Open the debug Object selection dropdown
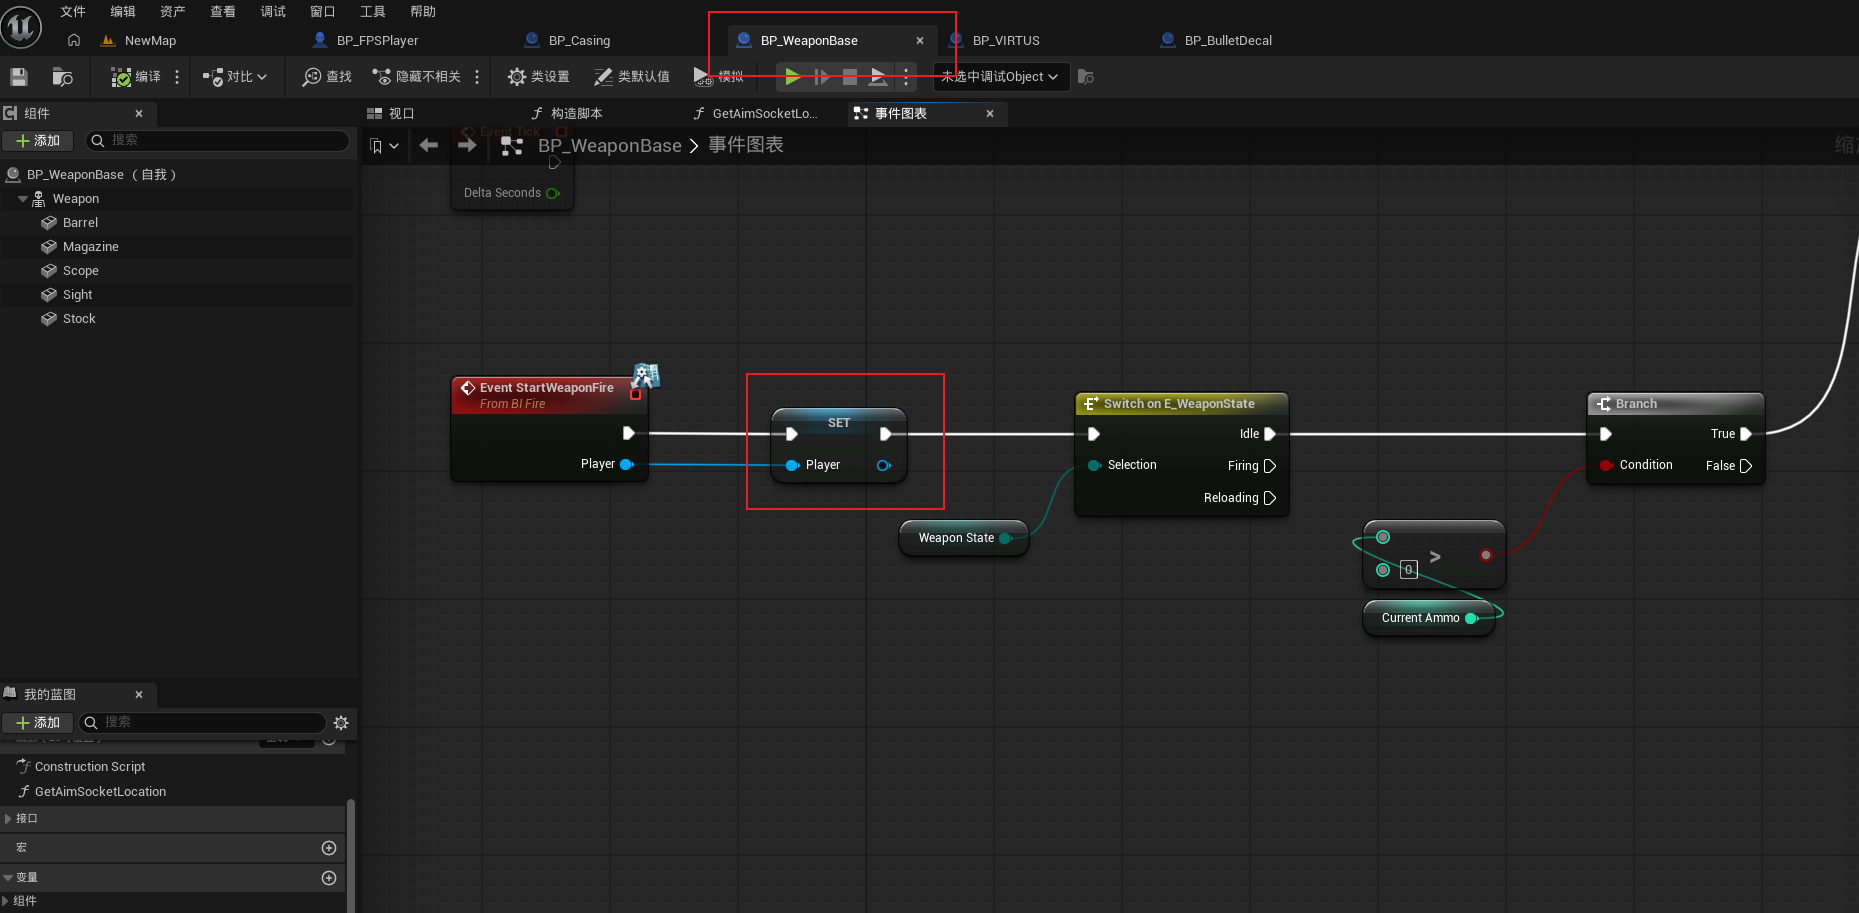The image size is (1859, 913). [x=1001, y=77]
